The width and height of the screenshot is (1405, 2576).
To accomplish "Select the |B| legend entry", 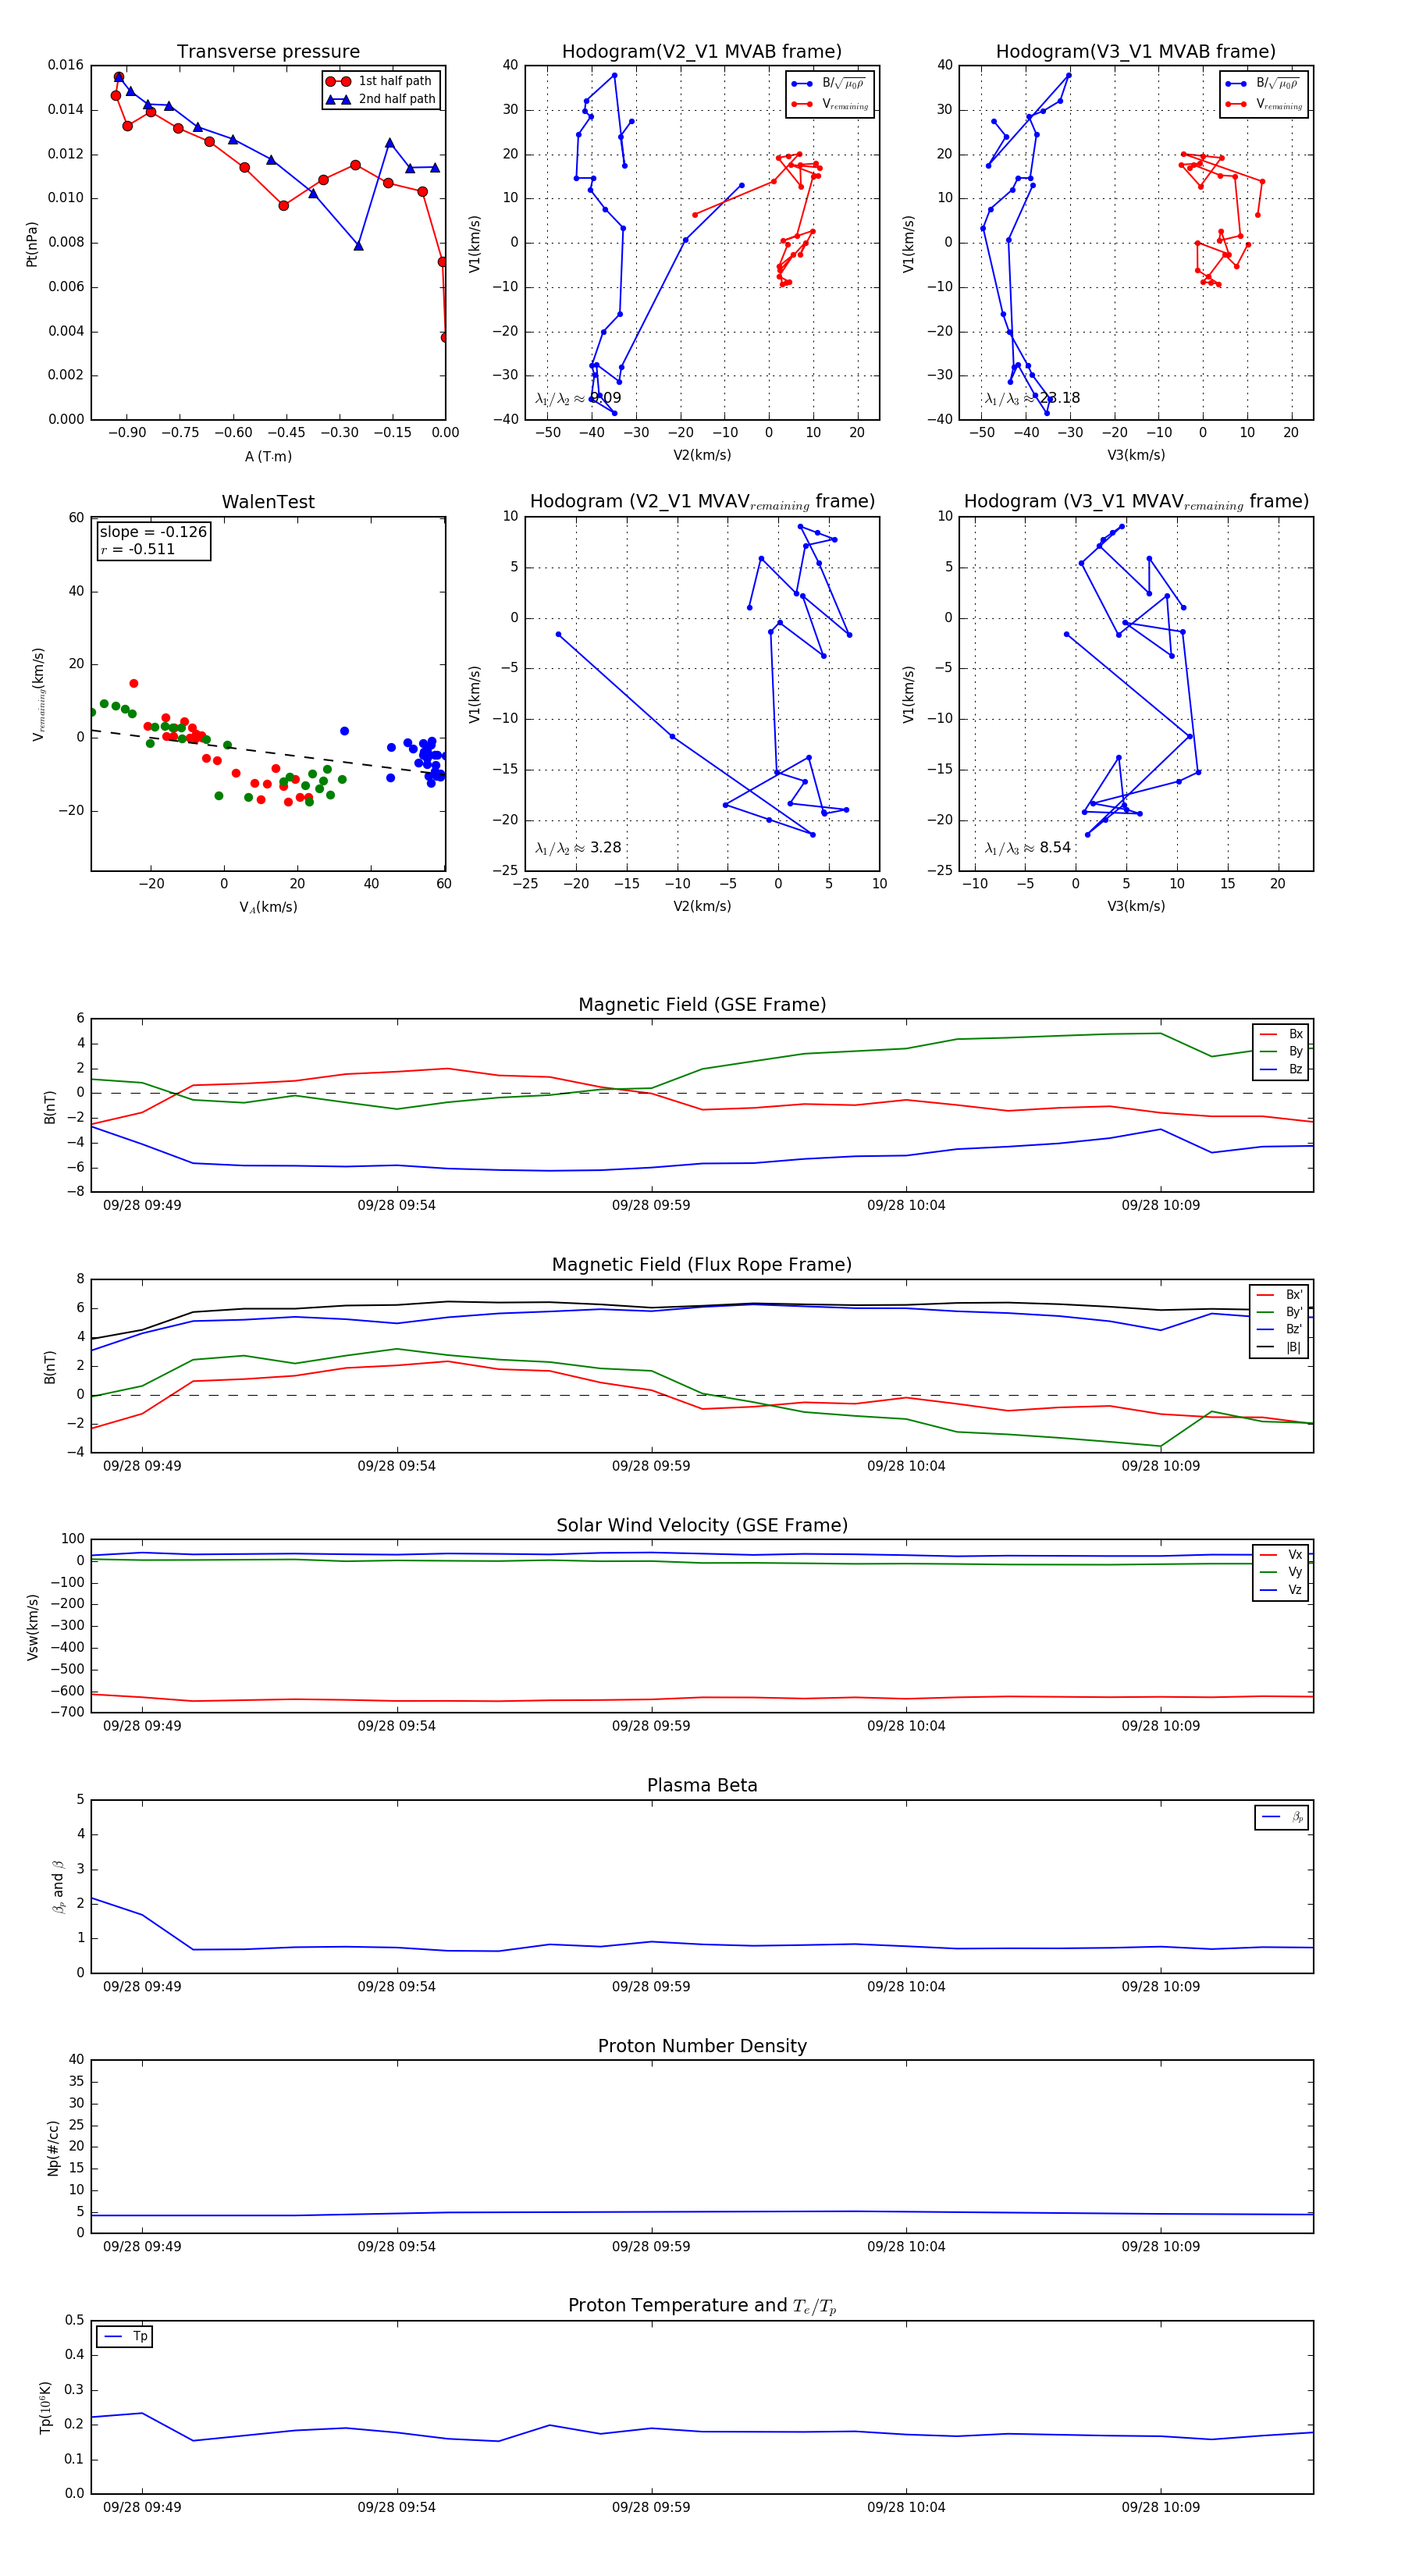I will [x=1279, y=1347].
